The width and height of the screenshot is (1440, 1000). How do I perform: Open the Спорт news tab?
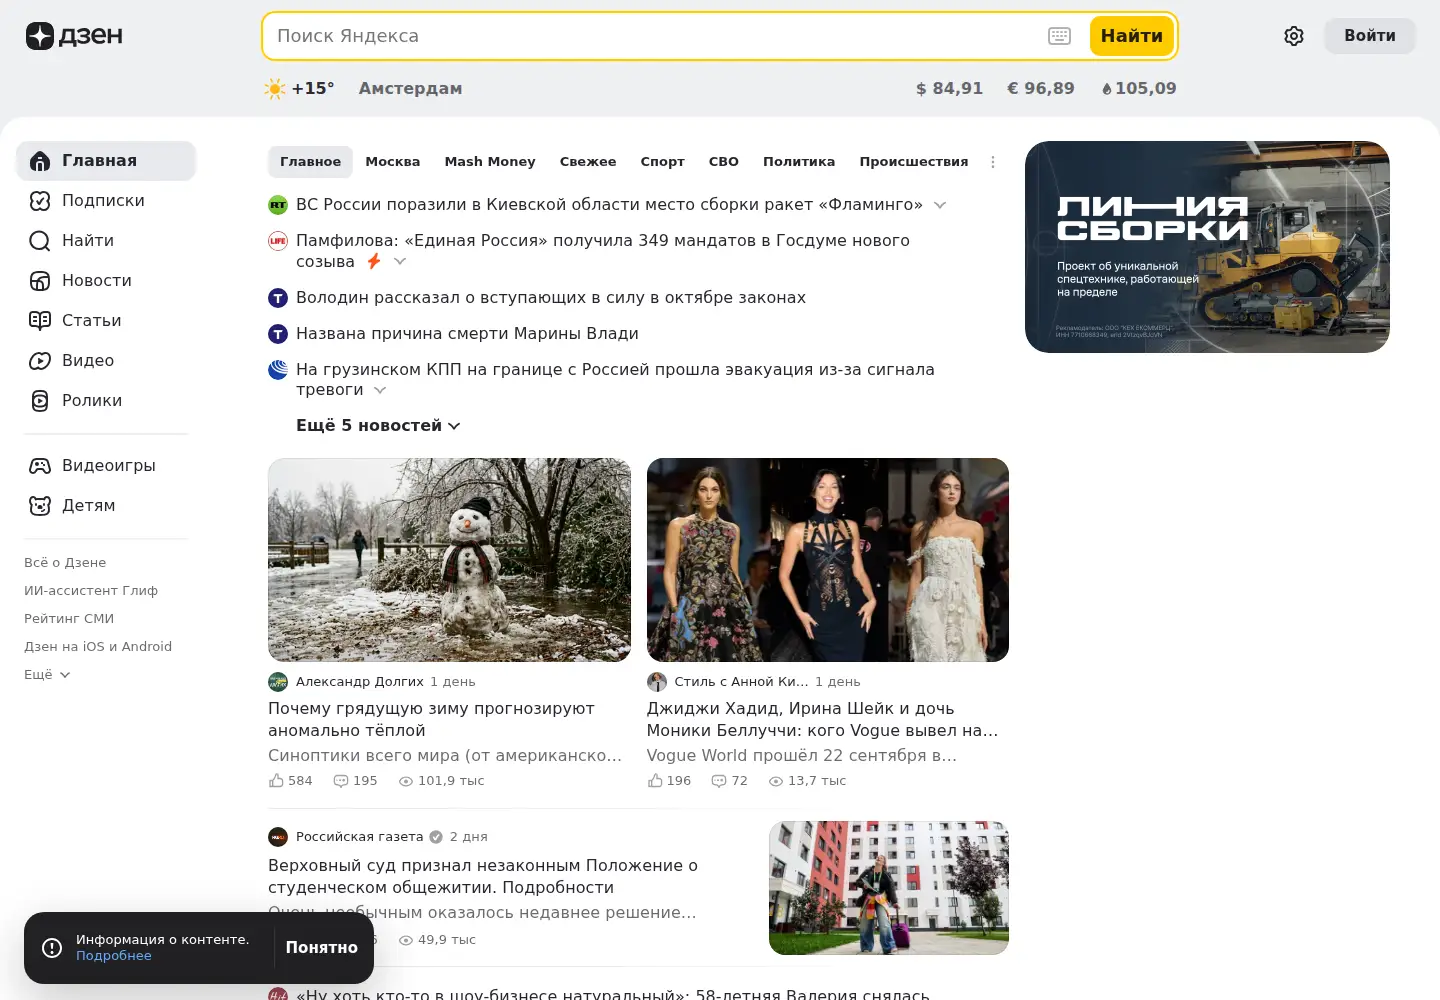click(662, 162)
